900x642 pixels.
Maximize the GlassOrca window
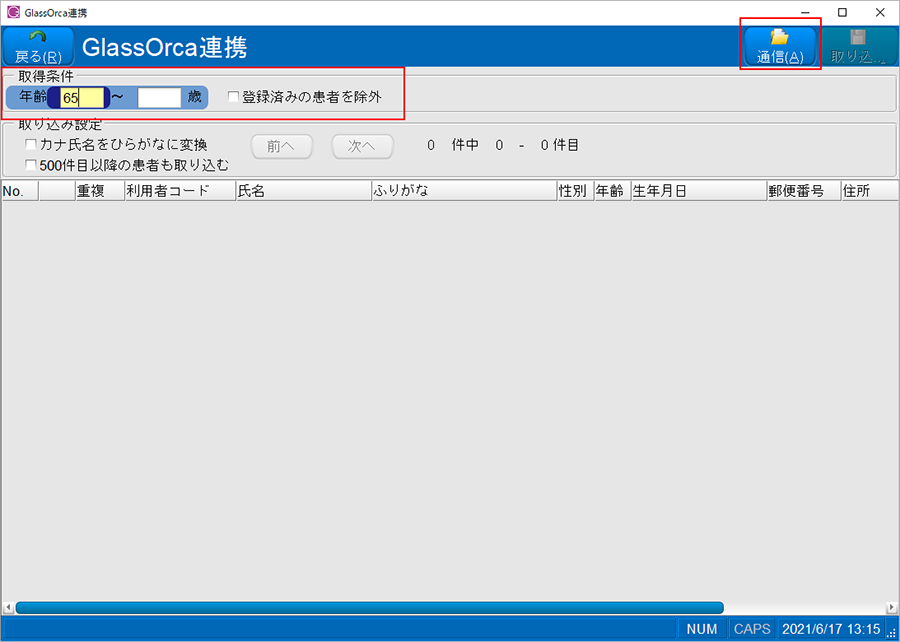tap(842, 12)
